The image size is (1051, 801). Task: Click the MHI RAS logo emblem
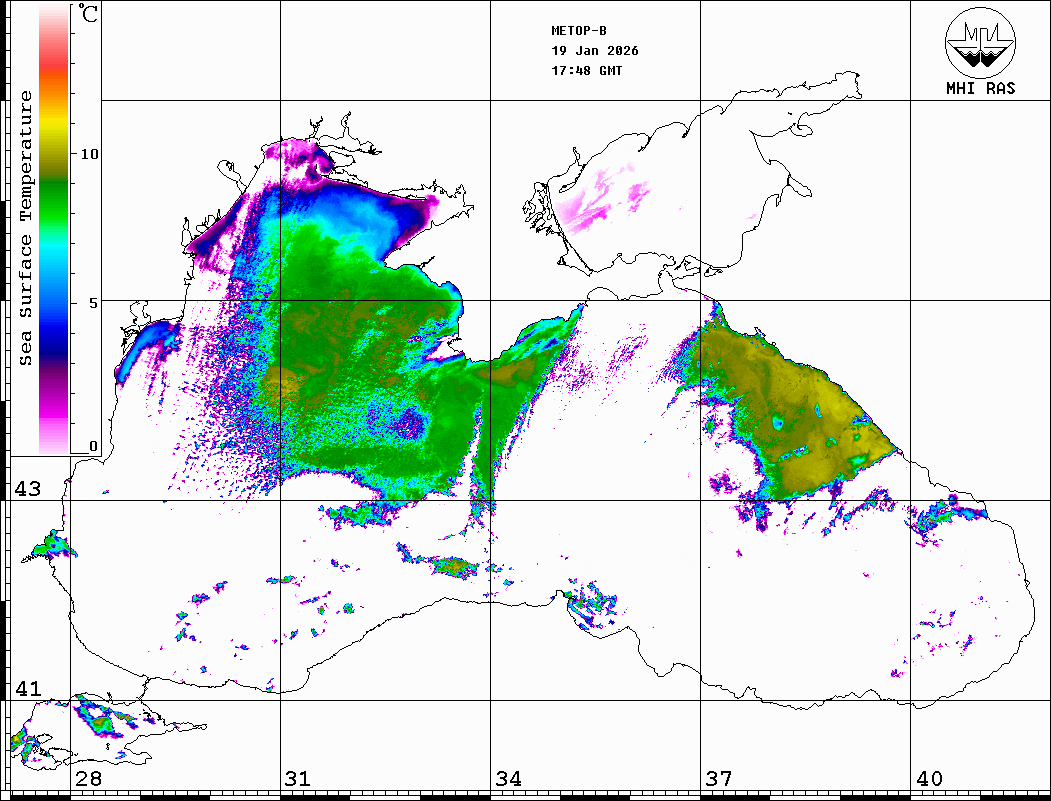pos(980,42)
